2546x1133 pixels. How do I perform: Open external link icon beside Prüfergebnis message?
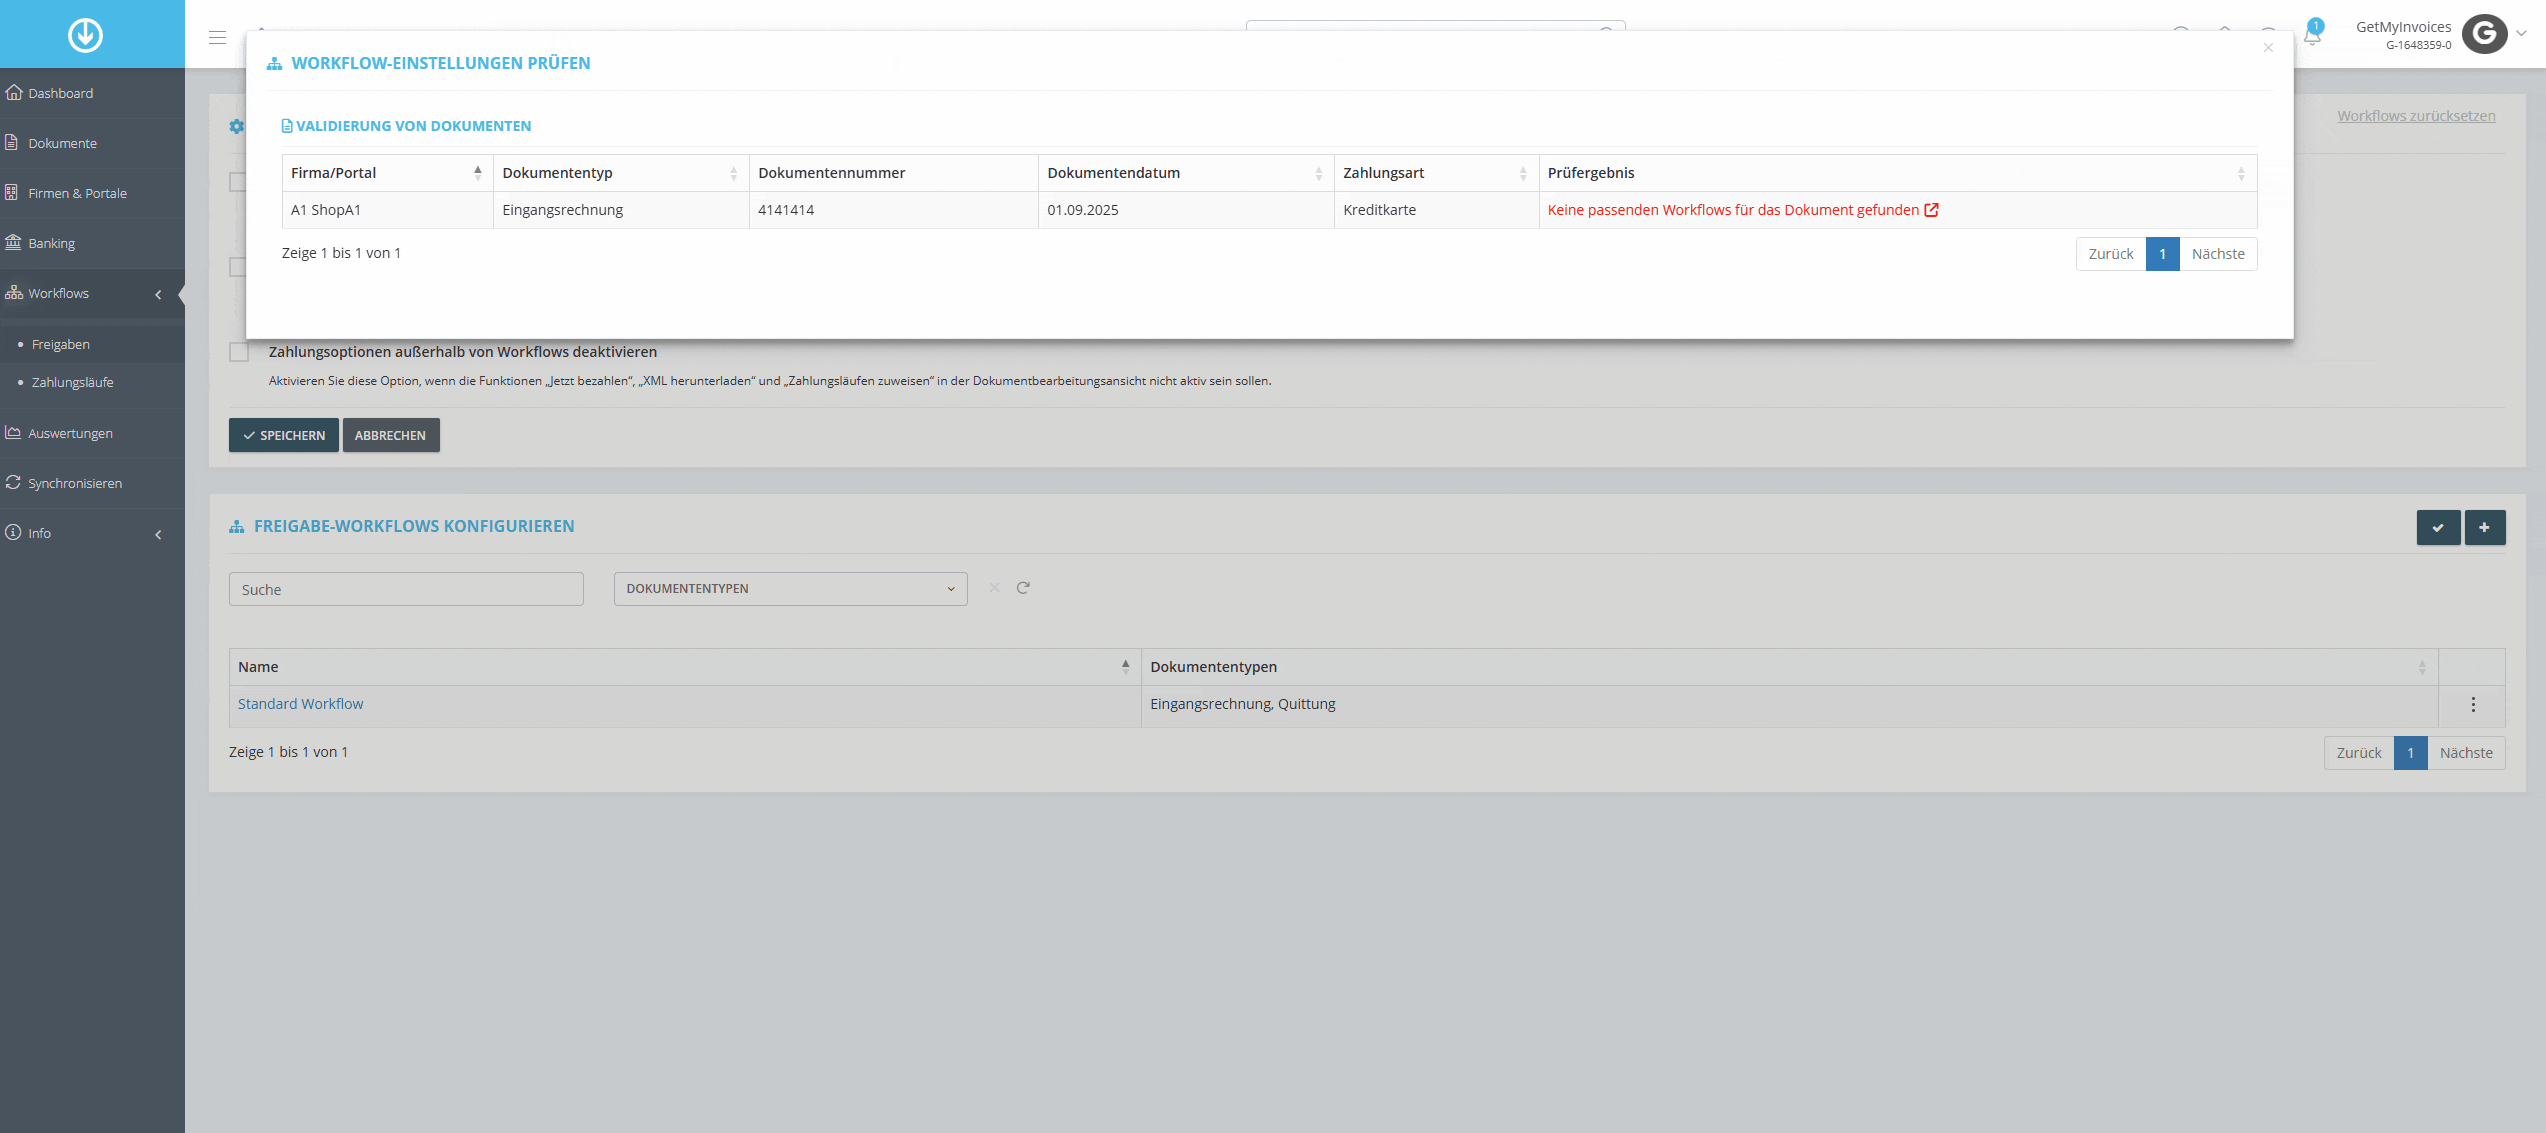[x=1931, y=210]
